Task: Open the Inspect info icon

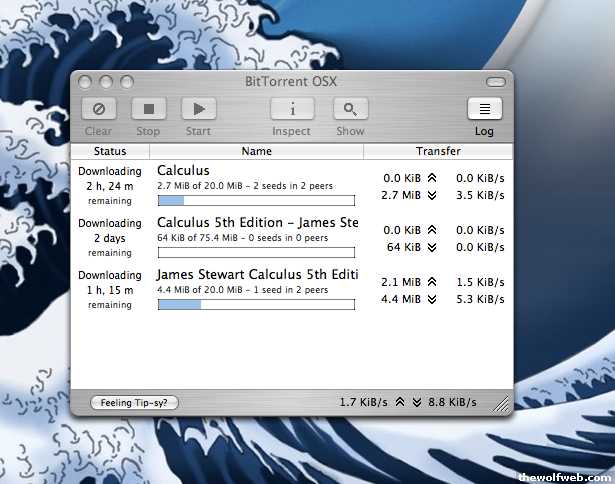Action: [x=291, y=109]
